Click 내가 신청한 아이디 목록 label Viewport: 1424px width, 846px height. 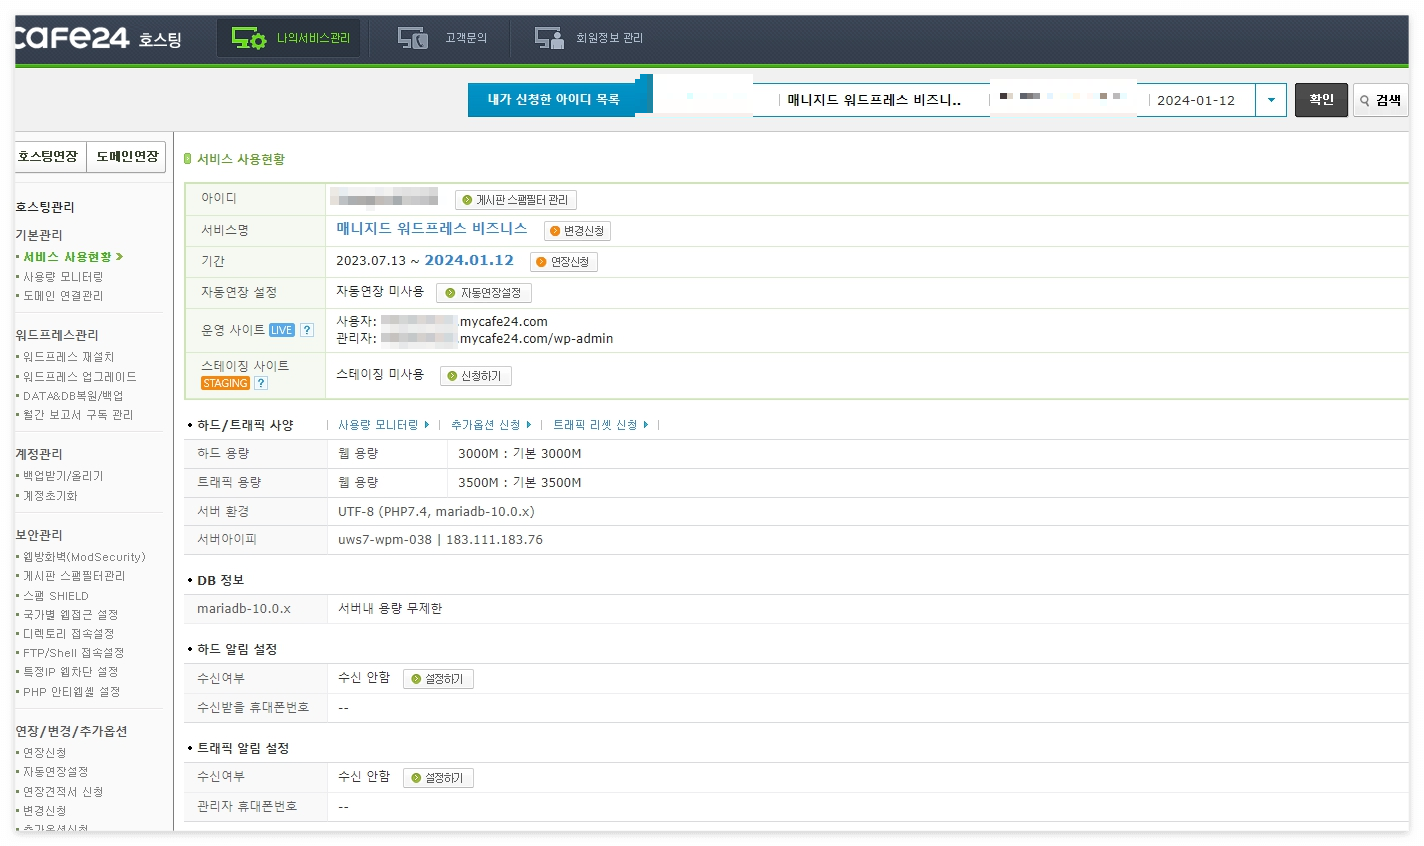coord(553,100)
